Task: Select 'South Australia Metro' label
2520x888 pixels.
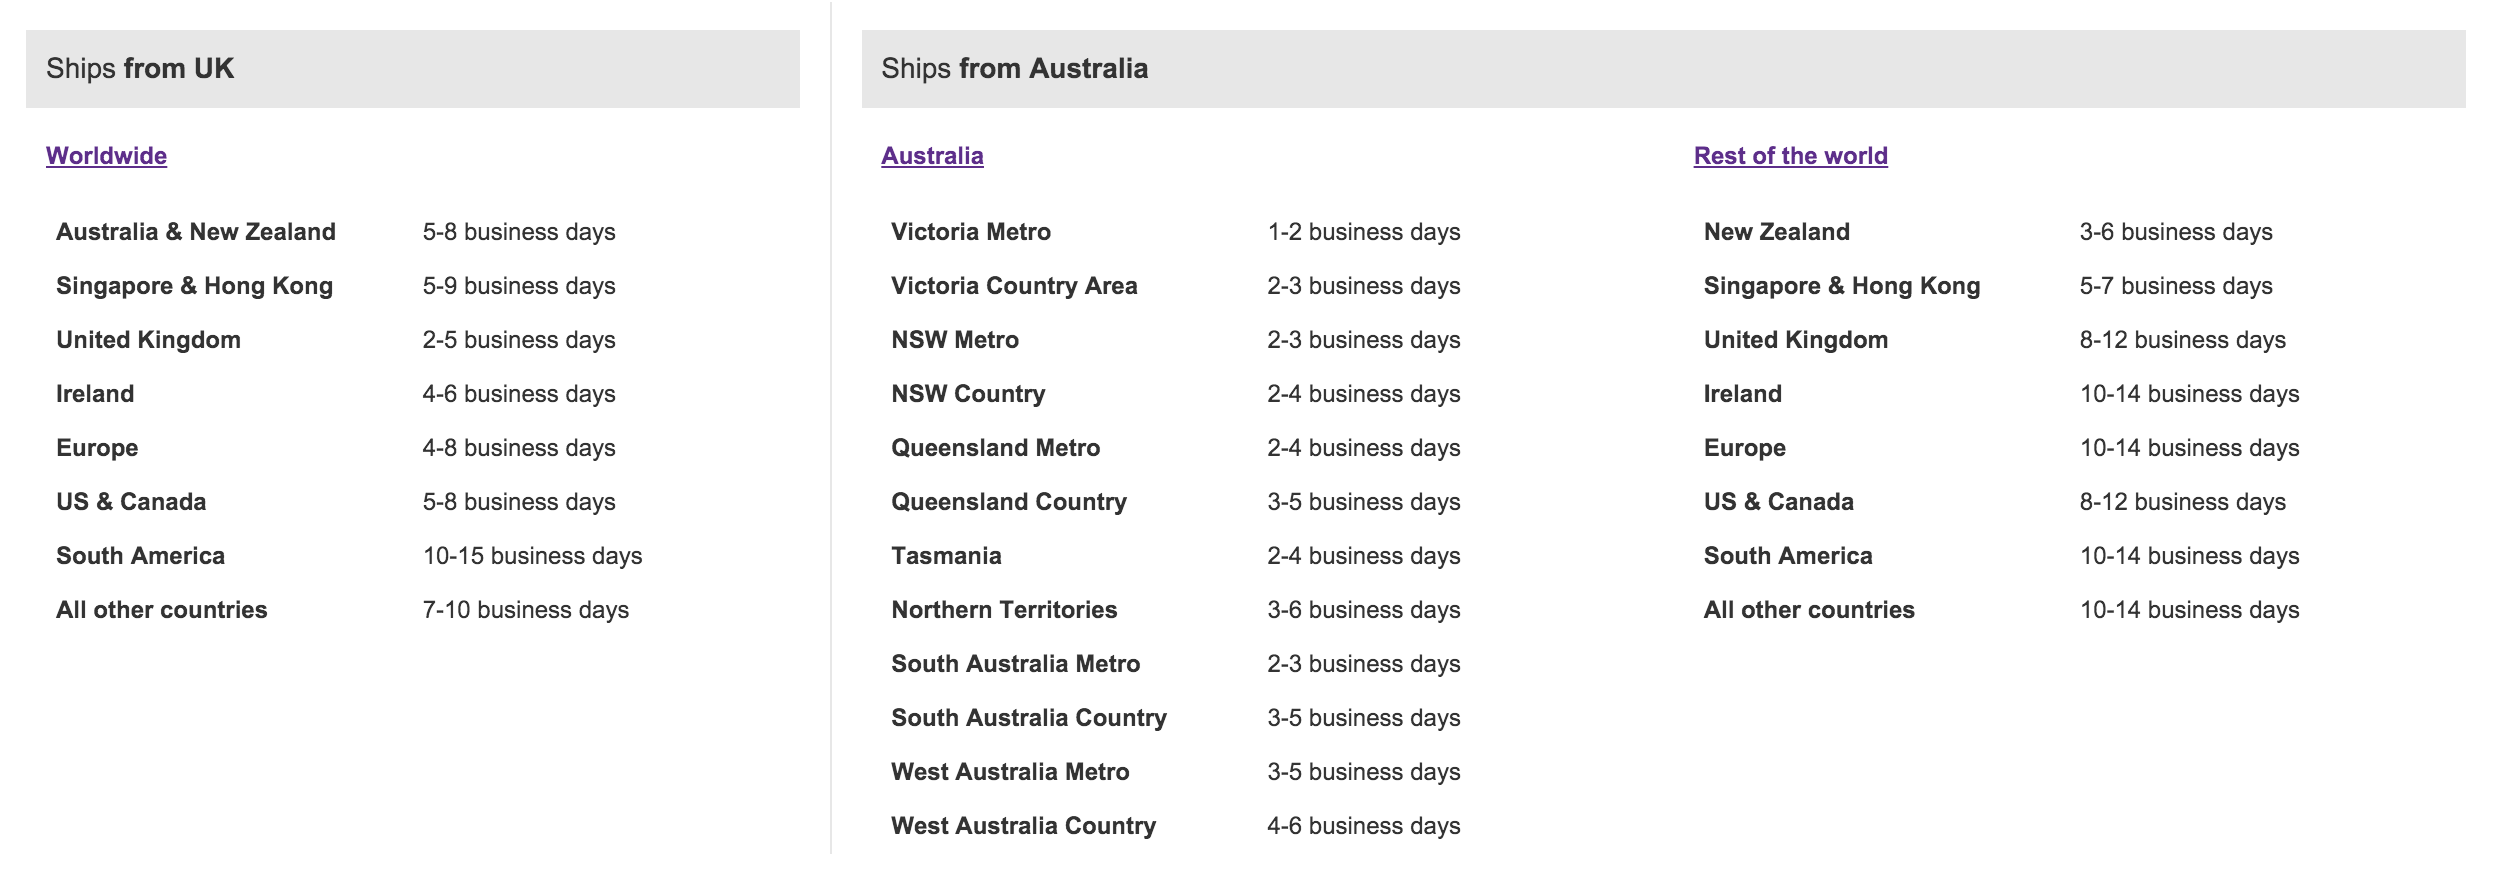Action: coord(1016,664)
